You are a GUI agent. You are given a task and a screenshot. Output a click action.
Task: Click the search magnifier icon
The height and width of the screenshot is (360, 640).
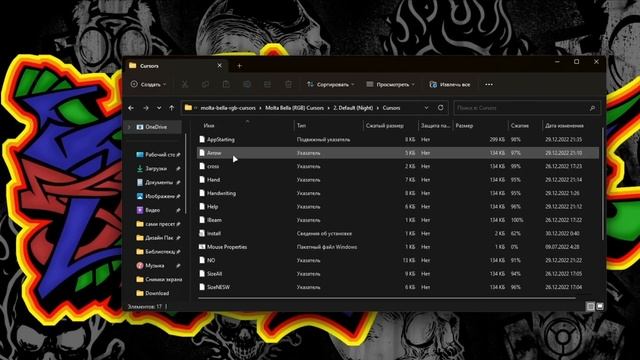592,108
